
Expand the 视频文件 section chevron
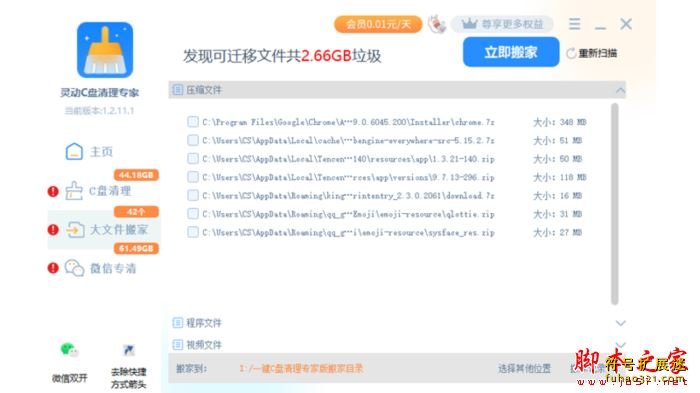point(620,345)
